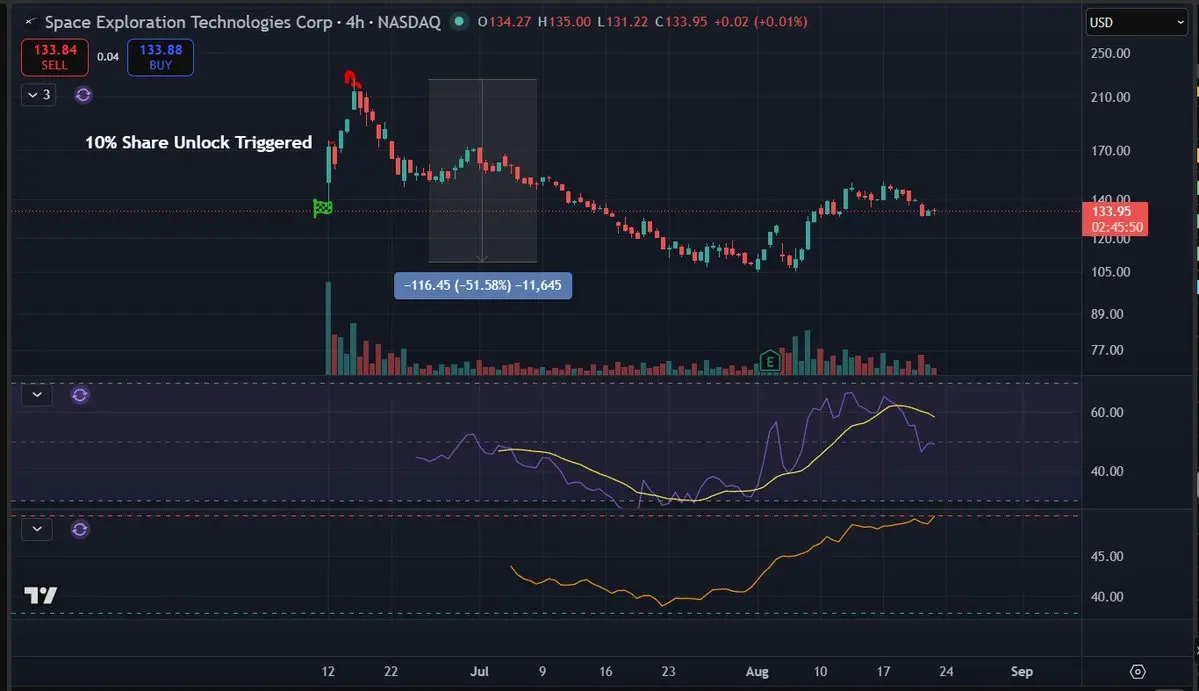Image resolution: width=1199 pixels, height=691 pixels.
Task: Collapse the indicator legend showing 3
Action: (38, 95)
